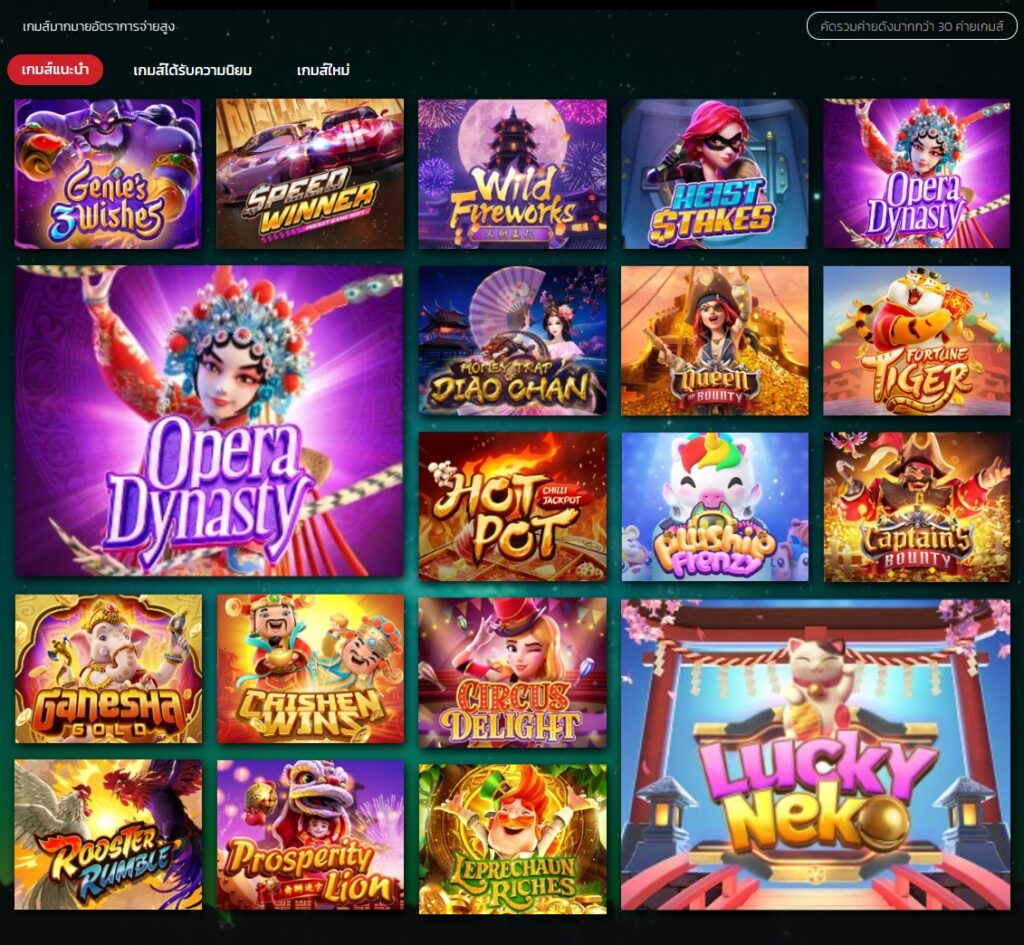Open the Circus Delight game tile

click(x=513, y=673)
